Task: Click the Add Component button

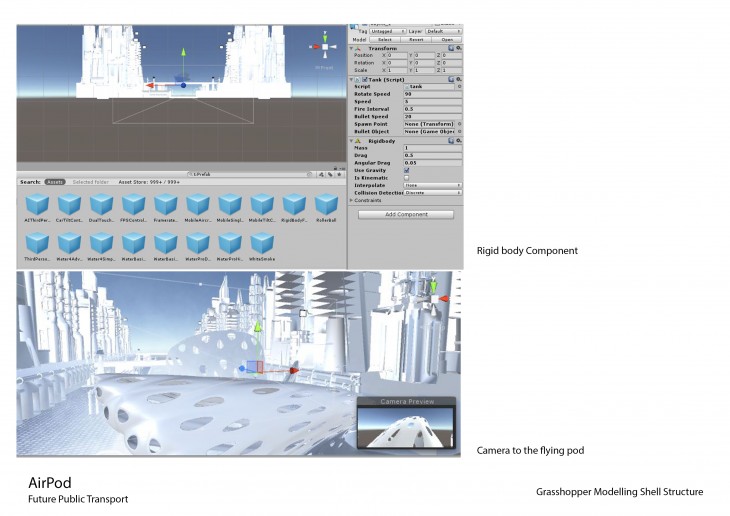Action: point(405,214)
